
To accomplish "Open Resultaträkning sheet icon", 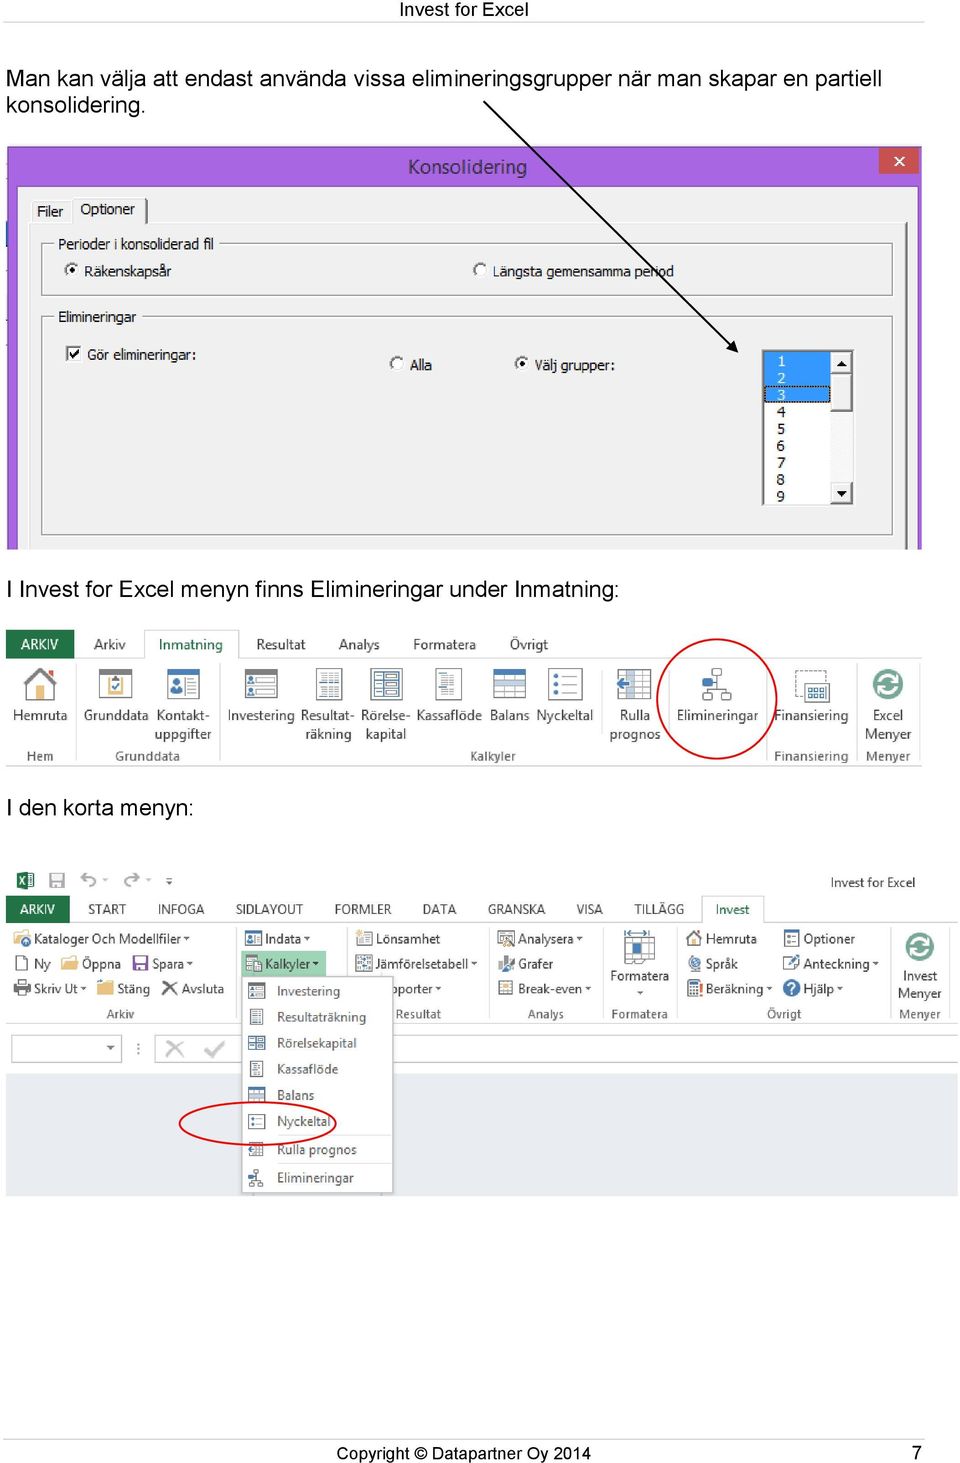I will 328,685.
